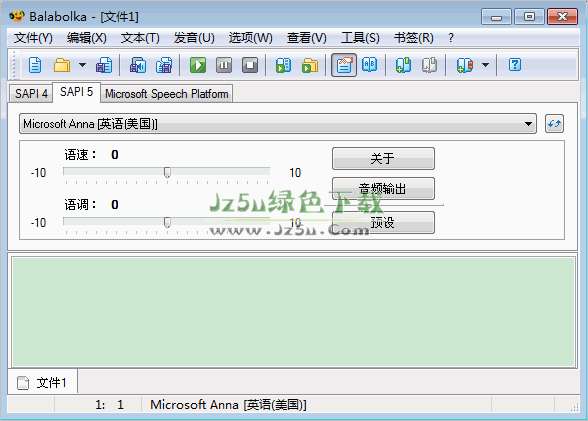The image size is (588, 421).
Task: Switch to Microsoft Speech Platform tab
Action: click(166, 94)
